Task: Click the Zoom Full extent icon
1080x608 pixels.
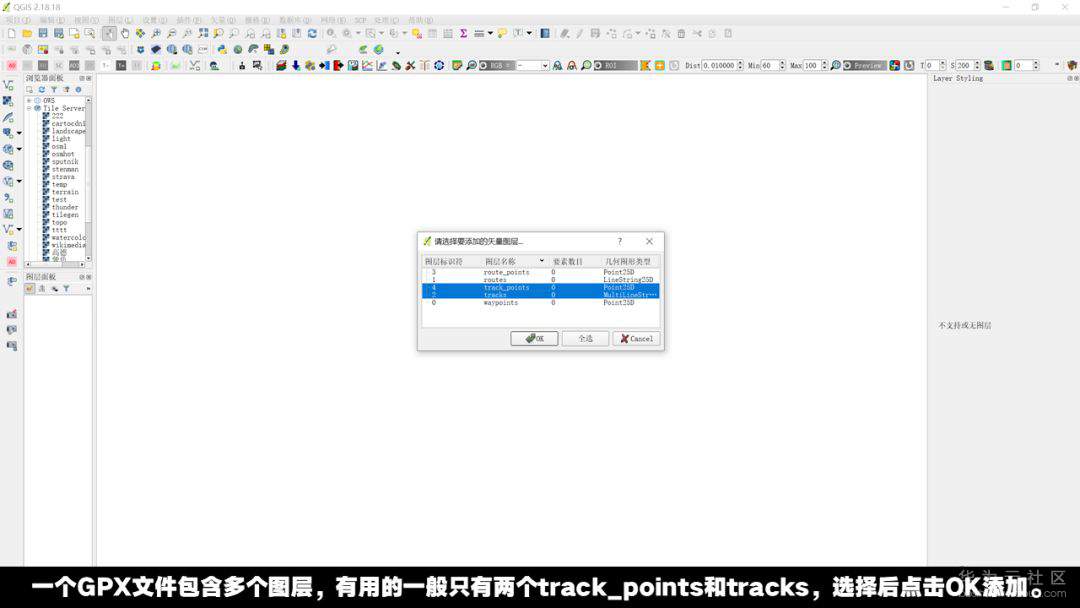Action: tap(203, 33)
